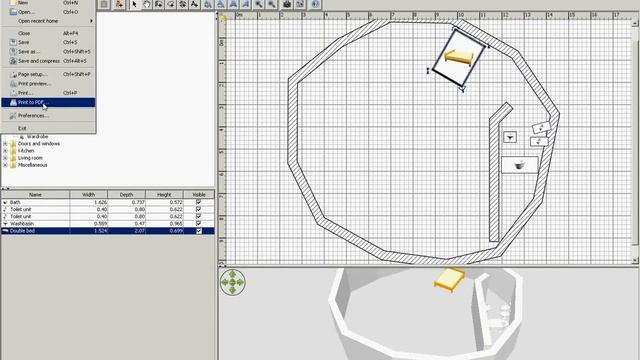Choose Page setup... menu entry
Screen dimensions: 640x360
[48, 74]
